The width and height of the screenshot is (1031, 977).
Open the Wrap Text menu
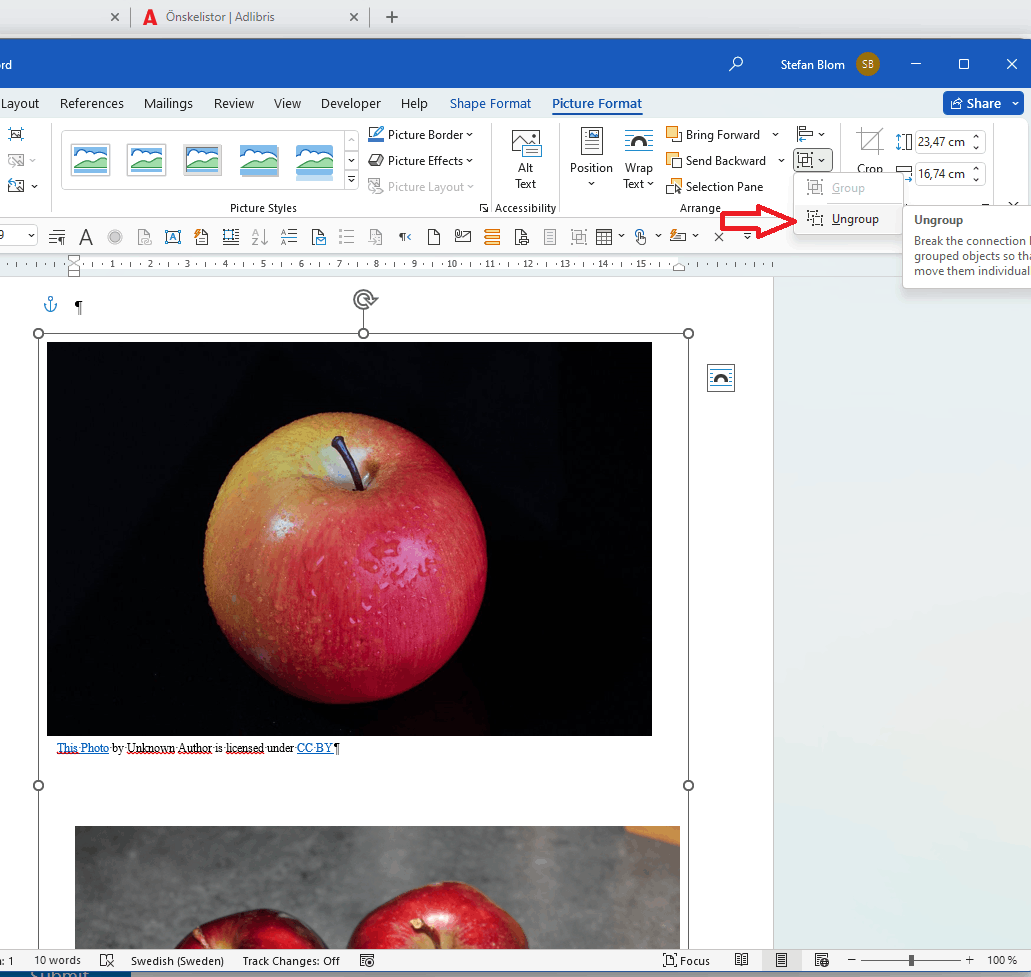pyautogui.click(x=638, y=160)
